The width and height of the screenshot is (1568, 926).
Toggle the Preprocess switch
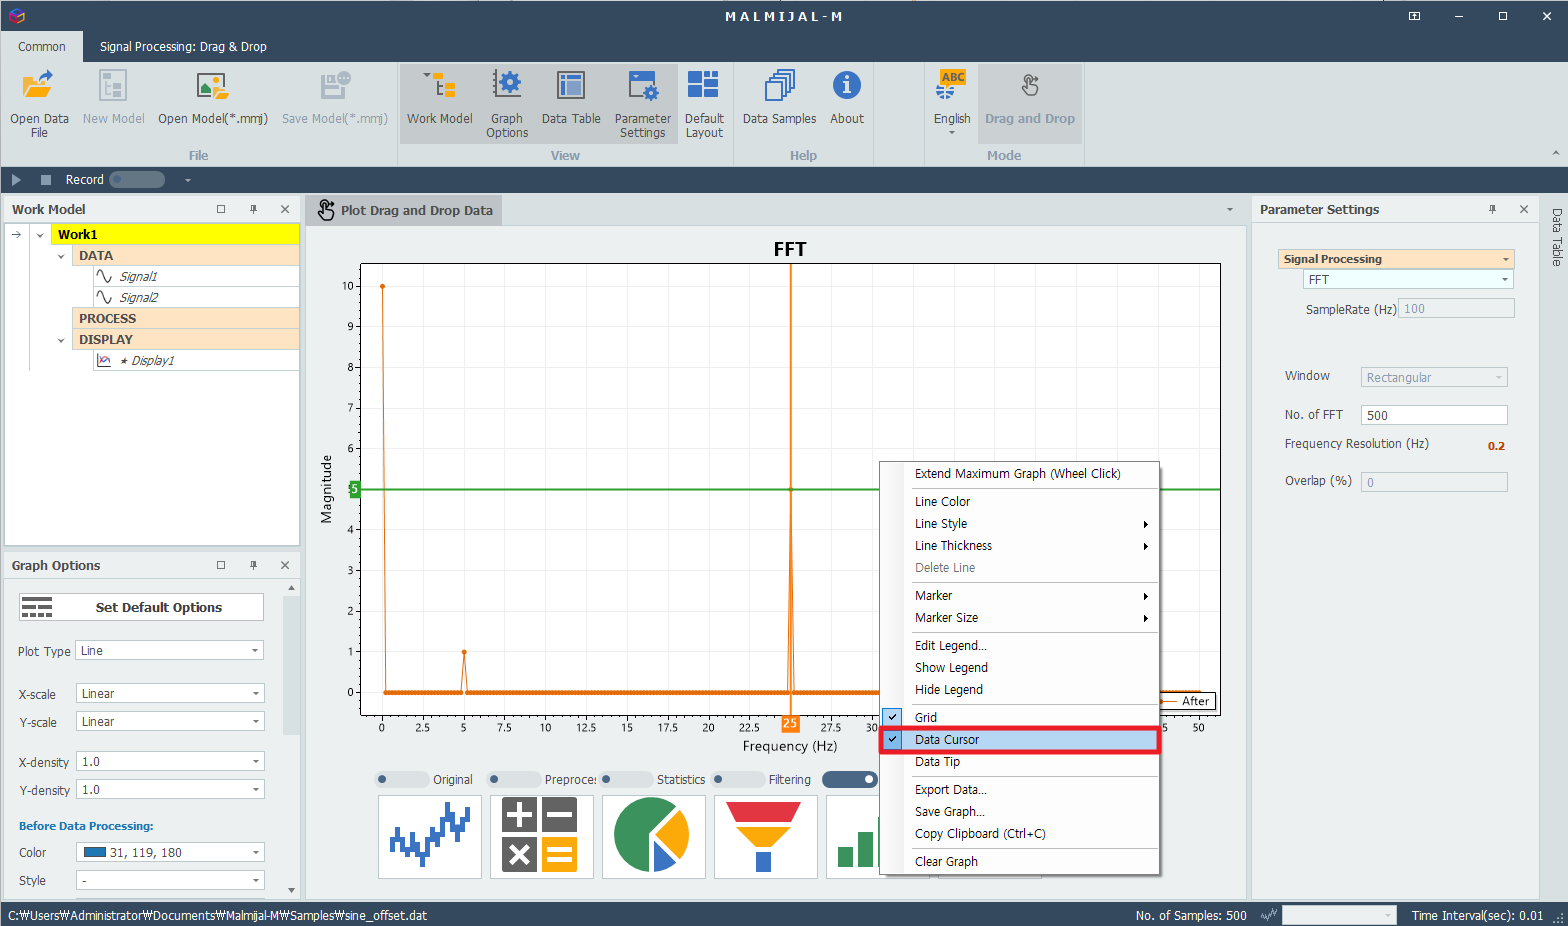click(x=514, y=779)
